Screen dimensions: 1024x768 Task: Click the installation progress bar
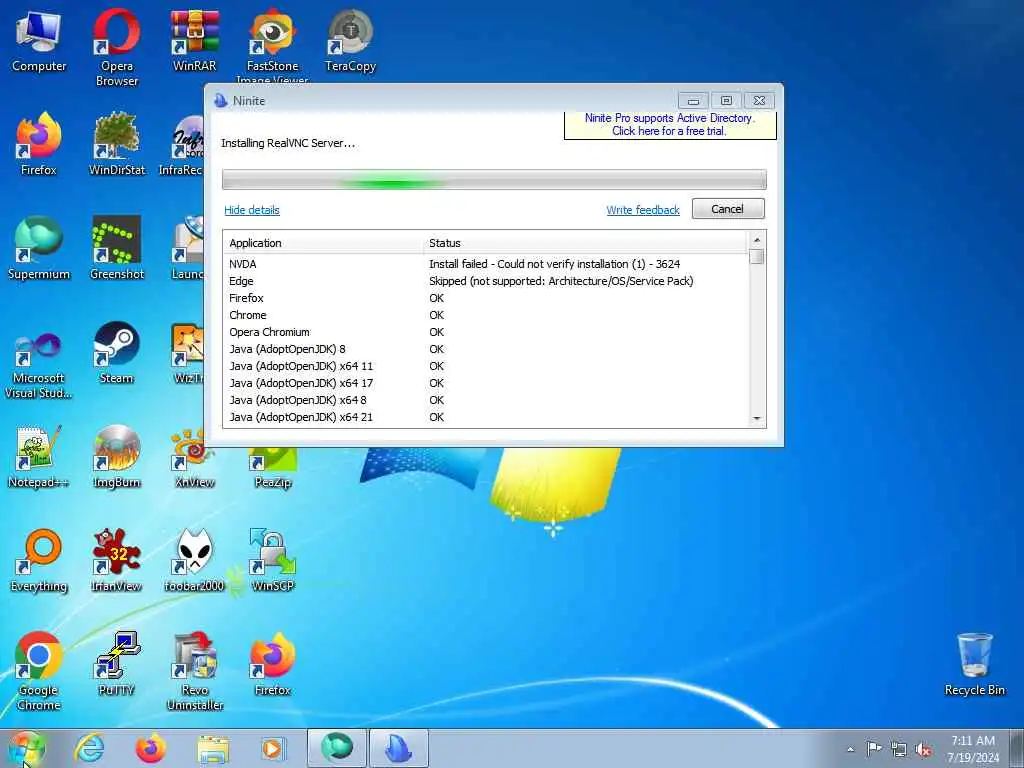click(494, 180)
